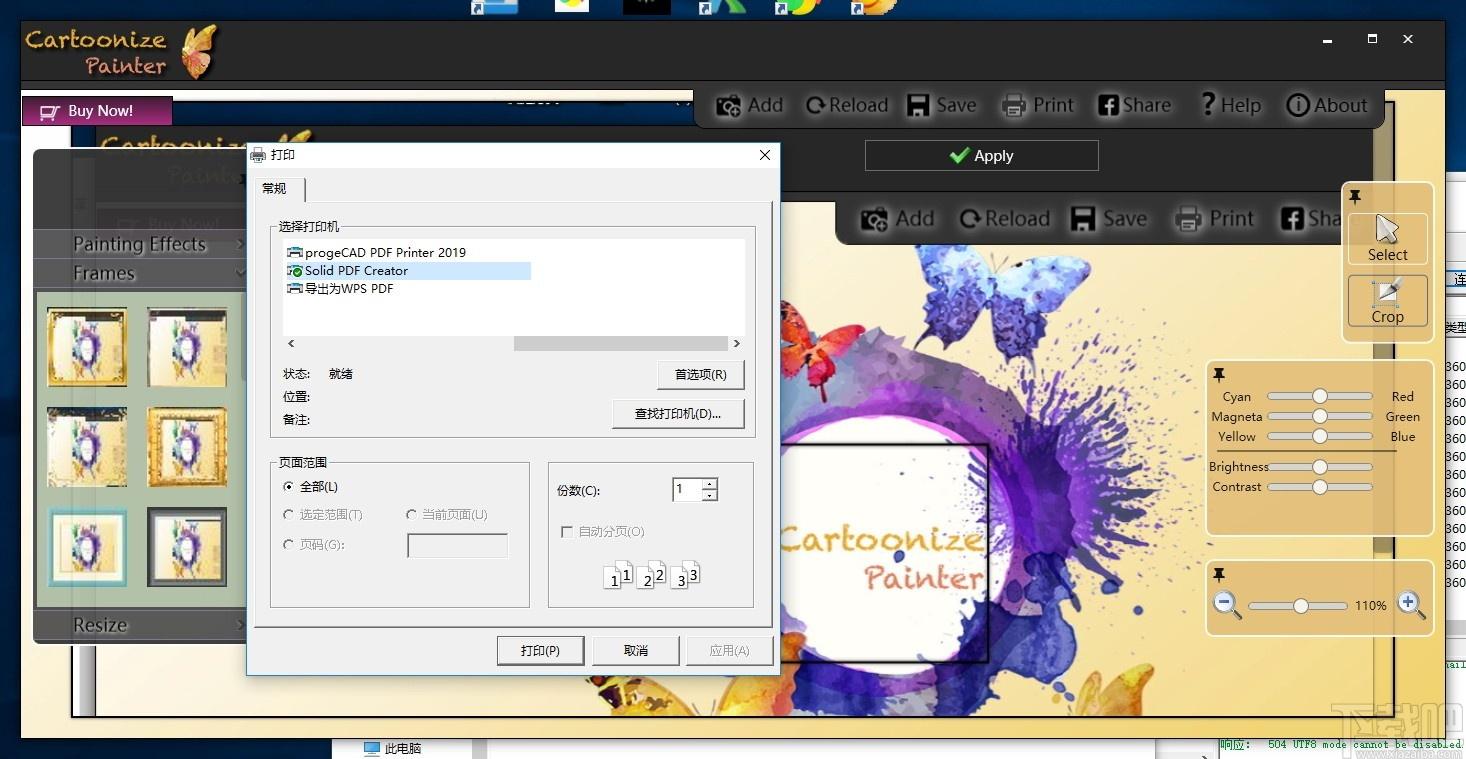Image resolution: width=1466 pixels, height=759 pixels.
Task: Click Save in the top toolbar
Action: point(941,106)
